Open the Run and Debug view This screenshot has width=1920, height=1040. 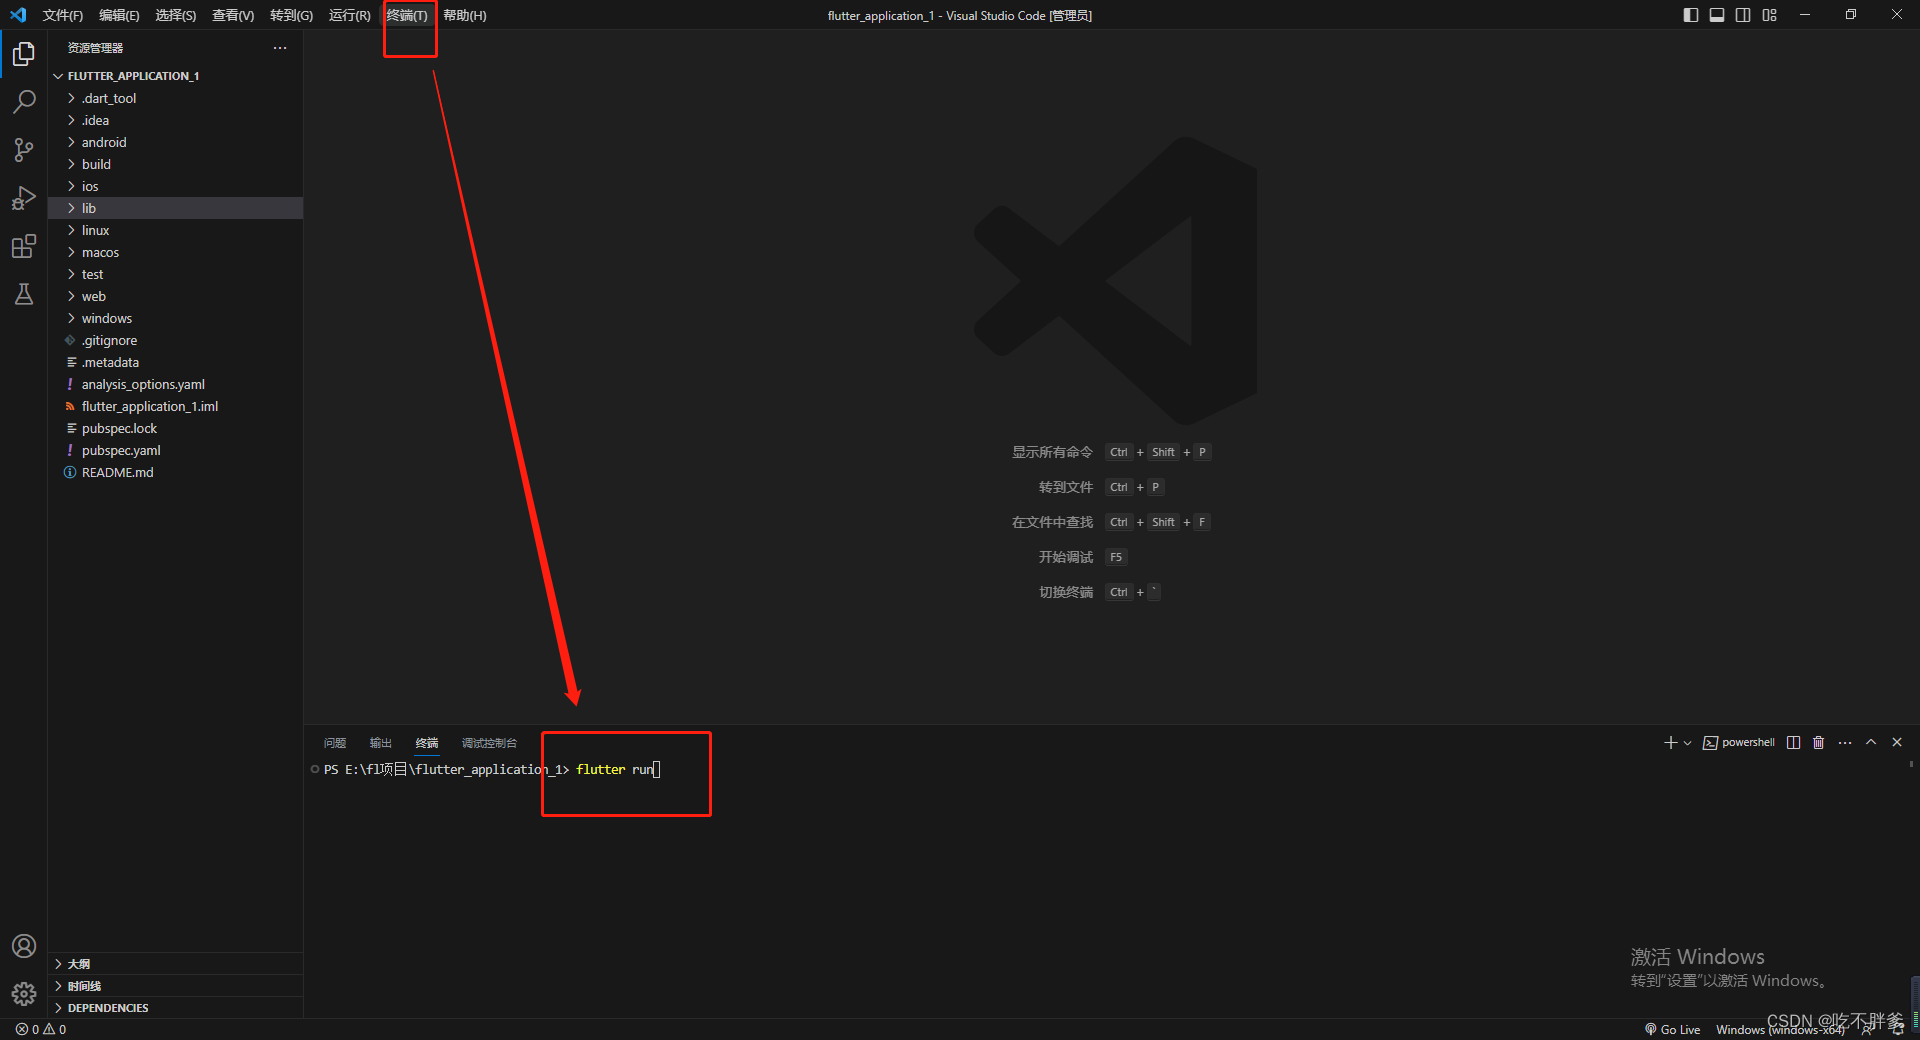[x=24, y=198]
